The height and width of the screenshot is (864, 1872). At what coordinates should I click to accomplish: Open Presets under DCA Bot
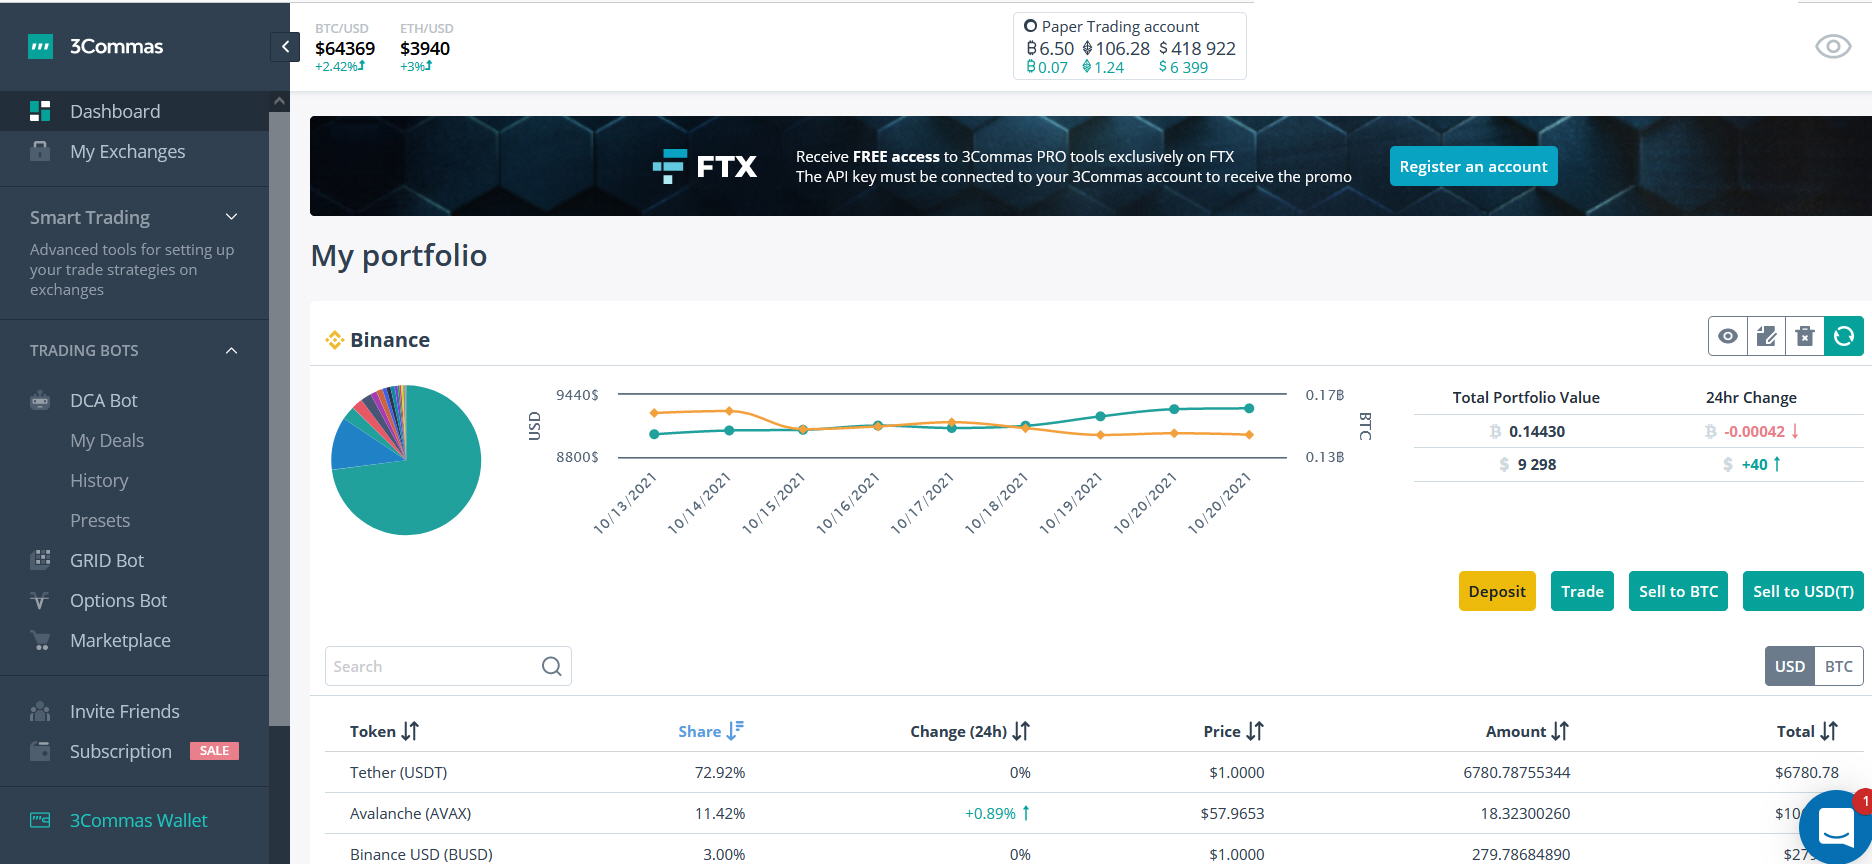(x=100, y=520)
